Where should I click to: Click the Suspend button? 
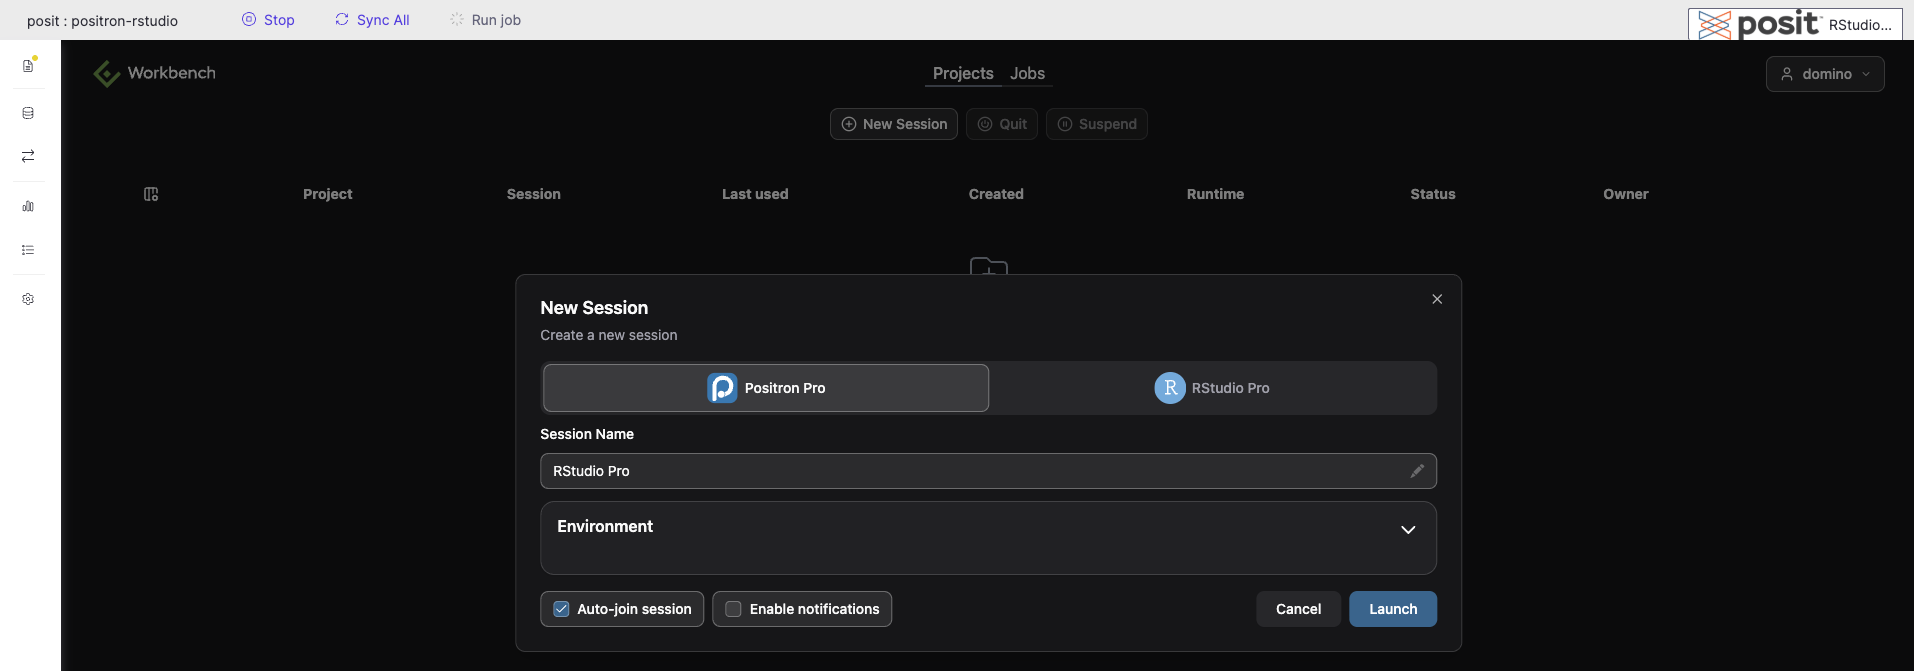click(x=1097, y=124)
